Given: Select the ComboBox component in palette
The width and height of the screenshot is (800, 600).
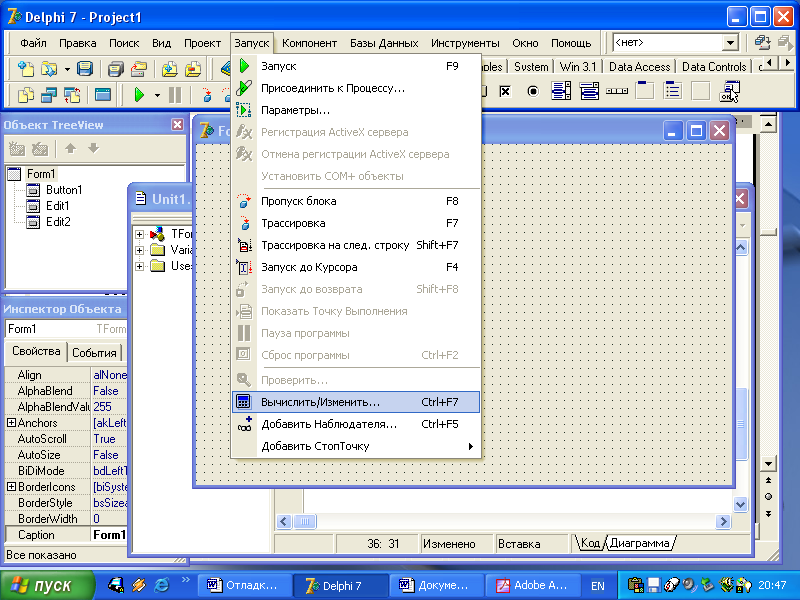Looking at the screenshot, I should click(x=589, y=91).
